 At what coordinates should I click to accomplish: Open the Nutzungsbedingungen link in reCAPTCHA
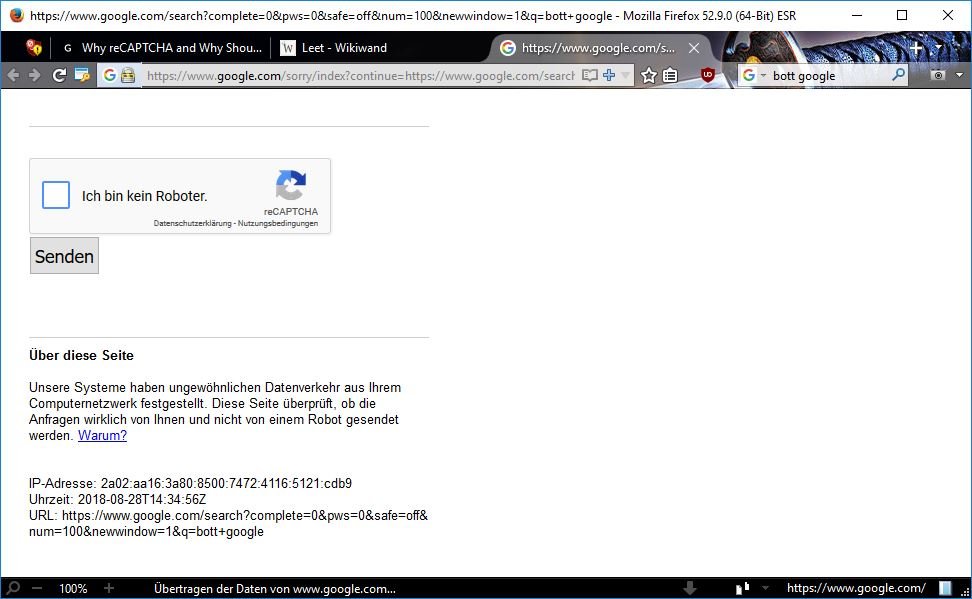point(278,223)
